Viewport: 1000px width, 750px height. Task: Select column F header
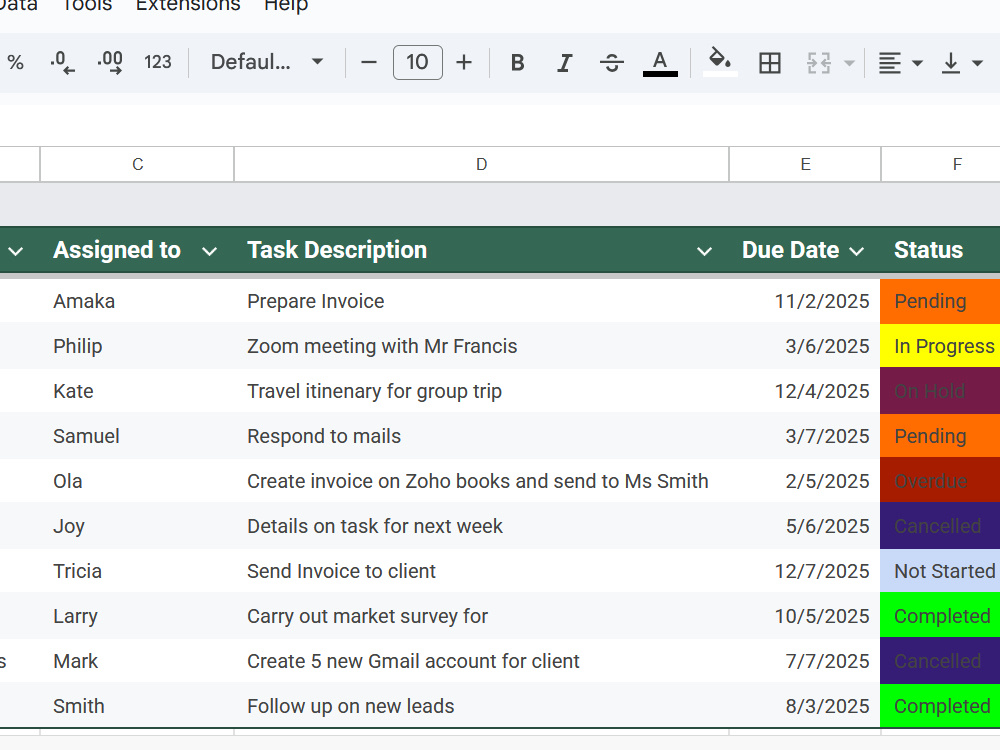941,165
